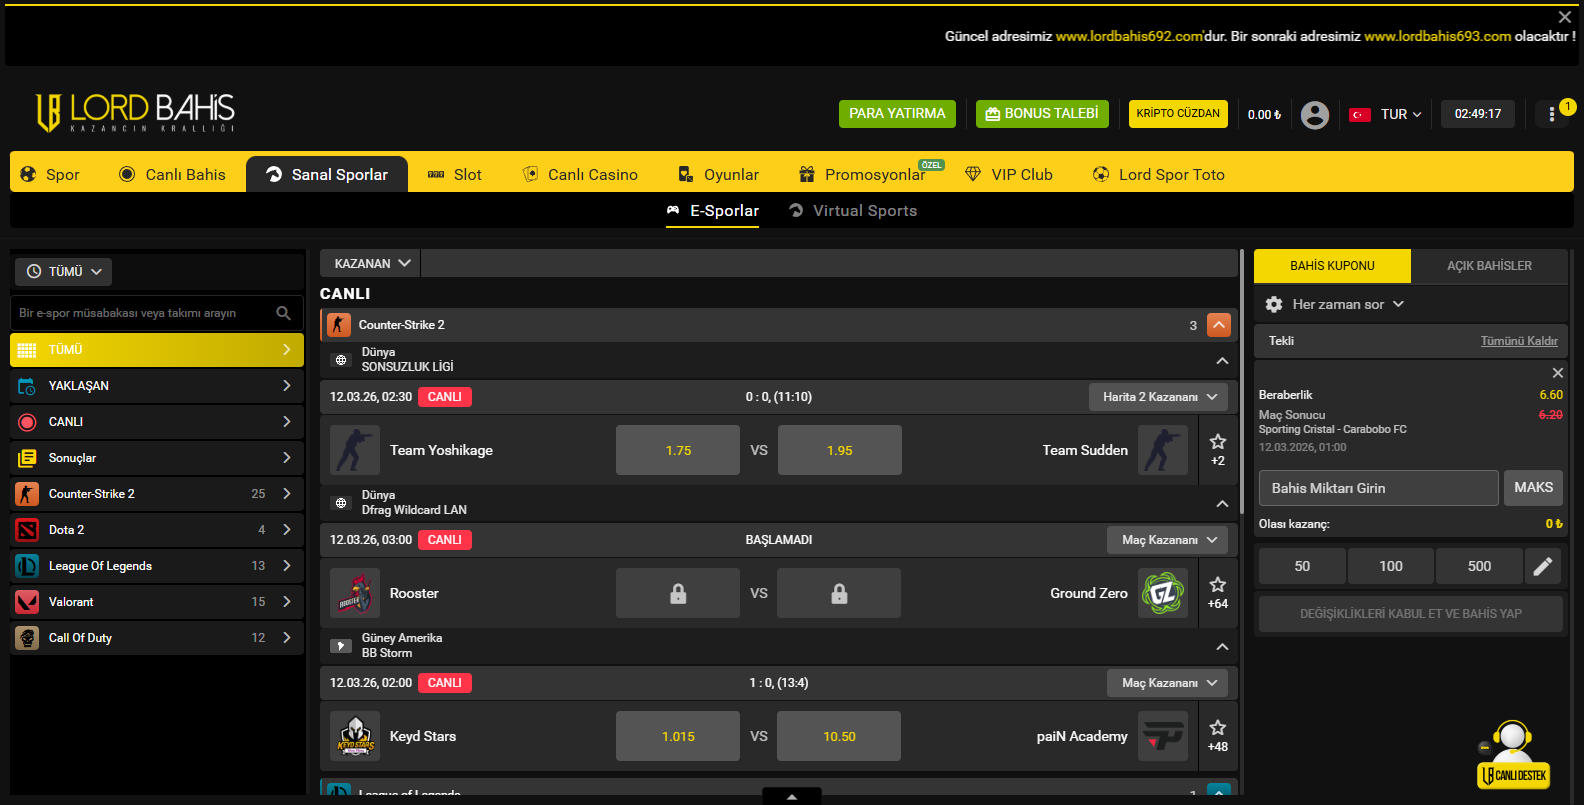Remove the Beraberlik bet with X icon
The height and width of the screenshot is (805, 1584).
click(1557, 373)
